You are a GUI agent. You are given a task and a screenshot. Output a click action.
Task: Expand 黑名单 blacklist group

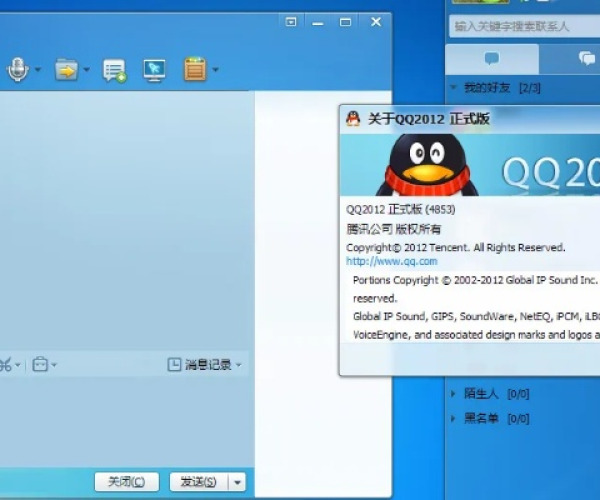[453, 418]
